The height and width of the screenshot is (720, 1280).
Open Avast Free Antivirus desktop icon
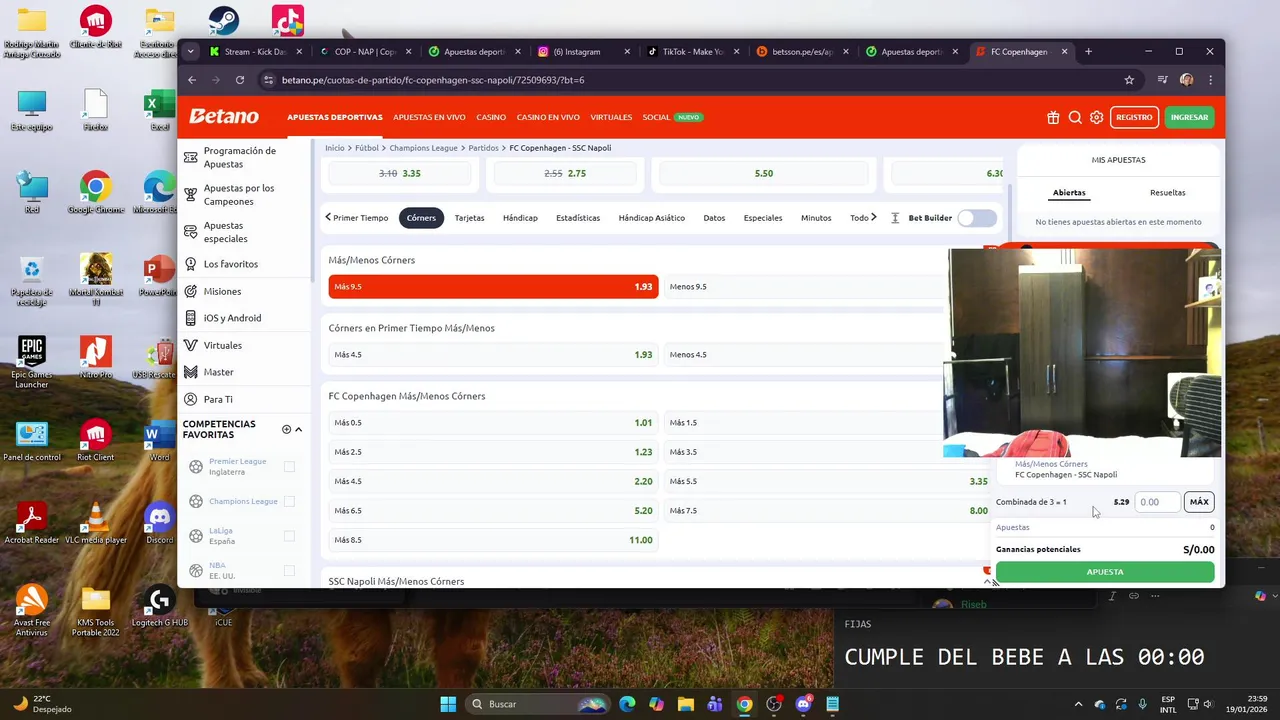click(x=32, y=610)
